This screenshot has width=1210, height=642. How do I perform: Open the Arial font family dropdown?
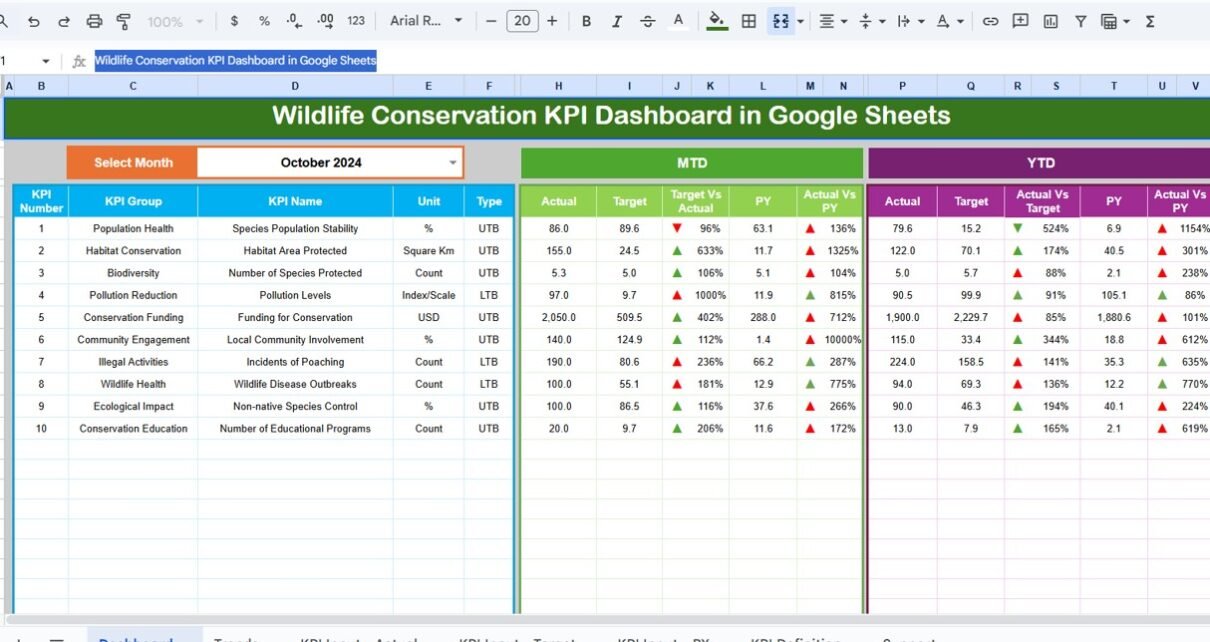click(x=426, y=21)
